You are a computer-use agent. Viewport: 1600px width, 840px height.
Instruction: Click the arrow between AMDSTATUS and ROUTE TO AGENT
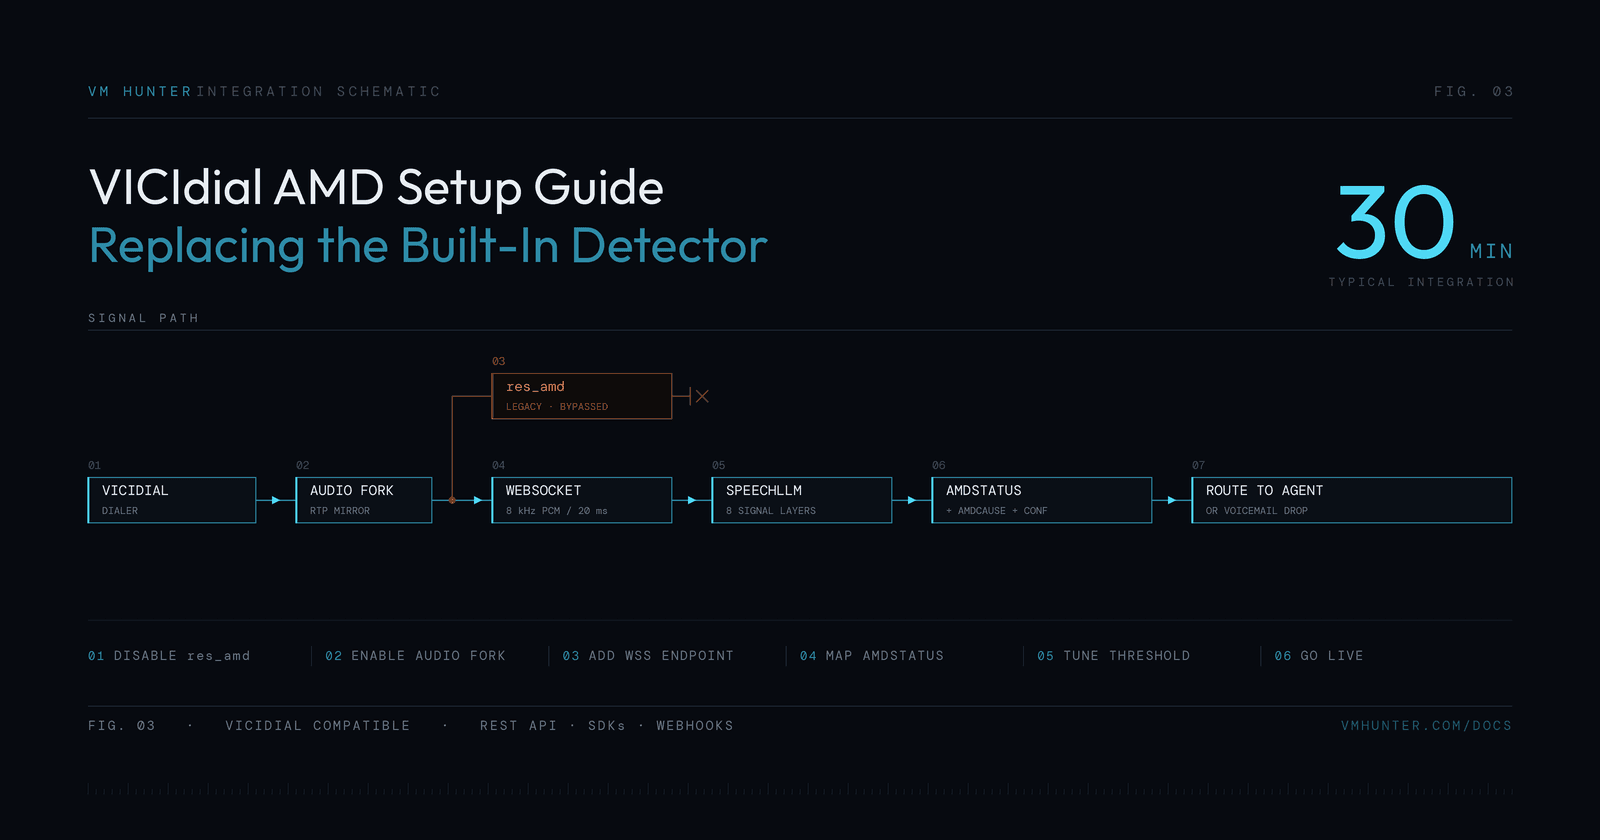pos(1172,500)
